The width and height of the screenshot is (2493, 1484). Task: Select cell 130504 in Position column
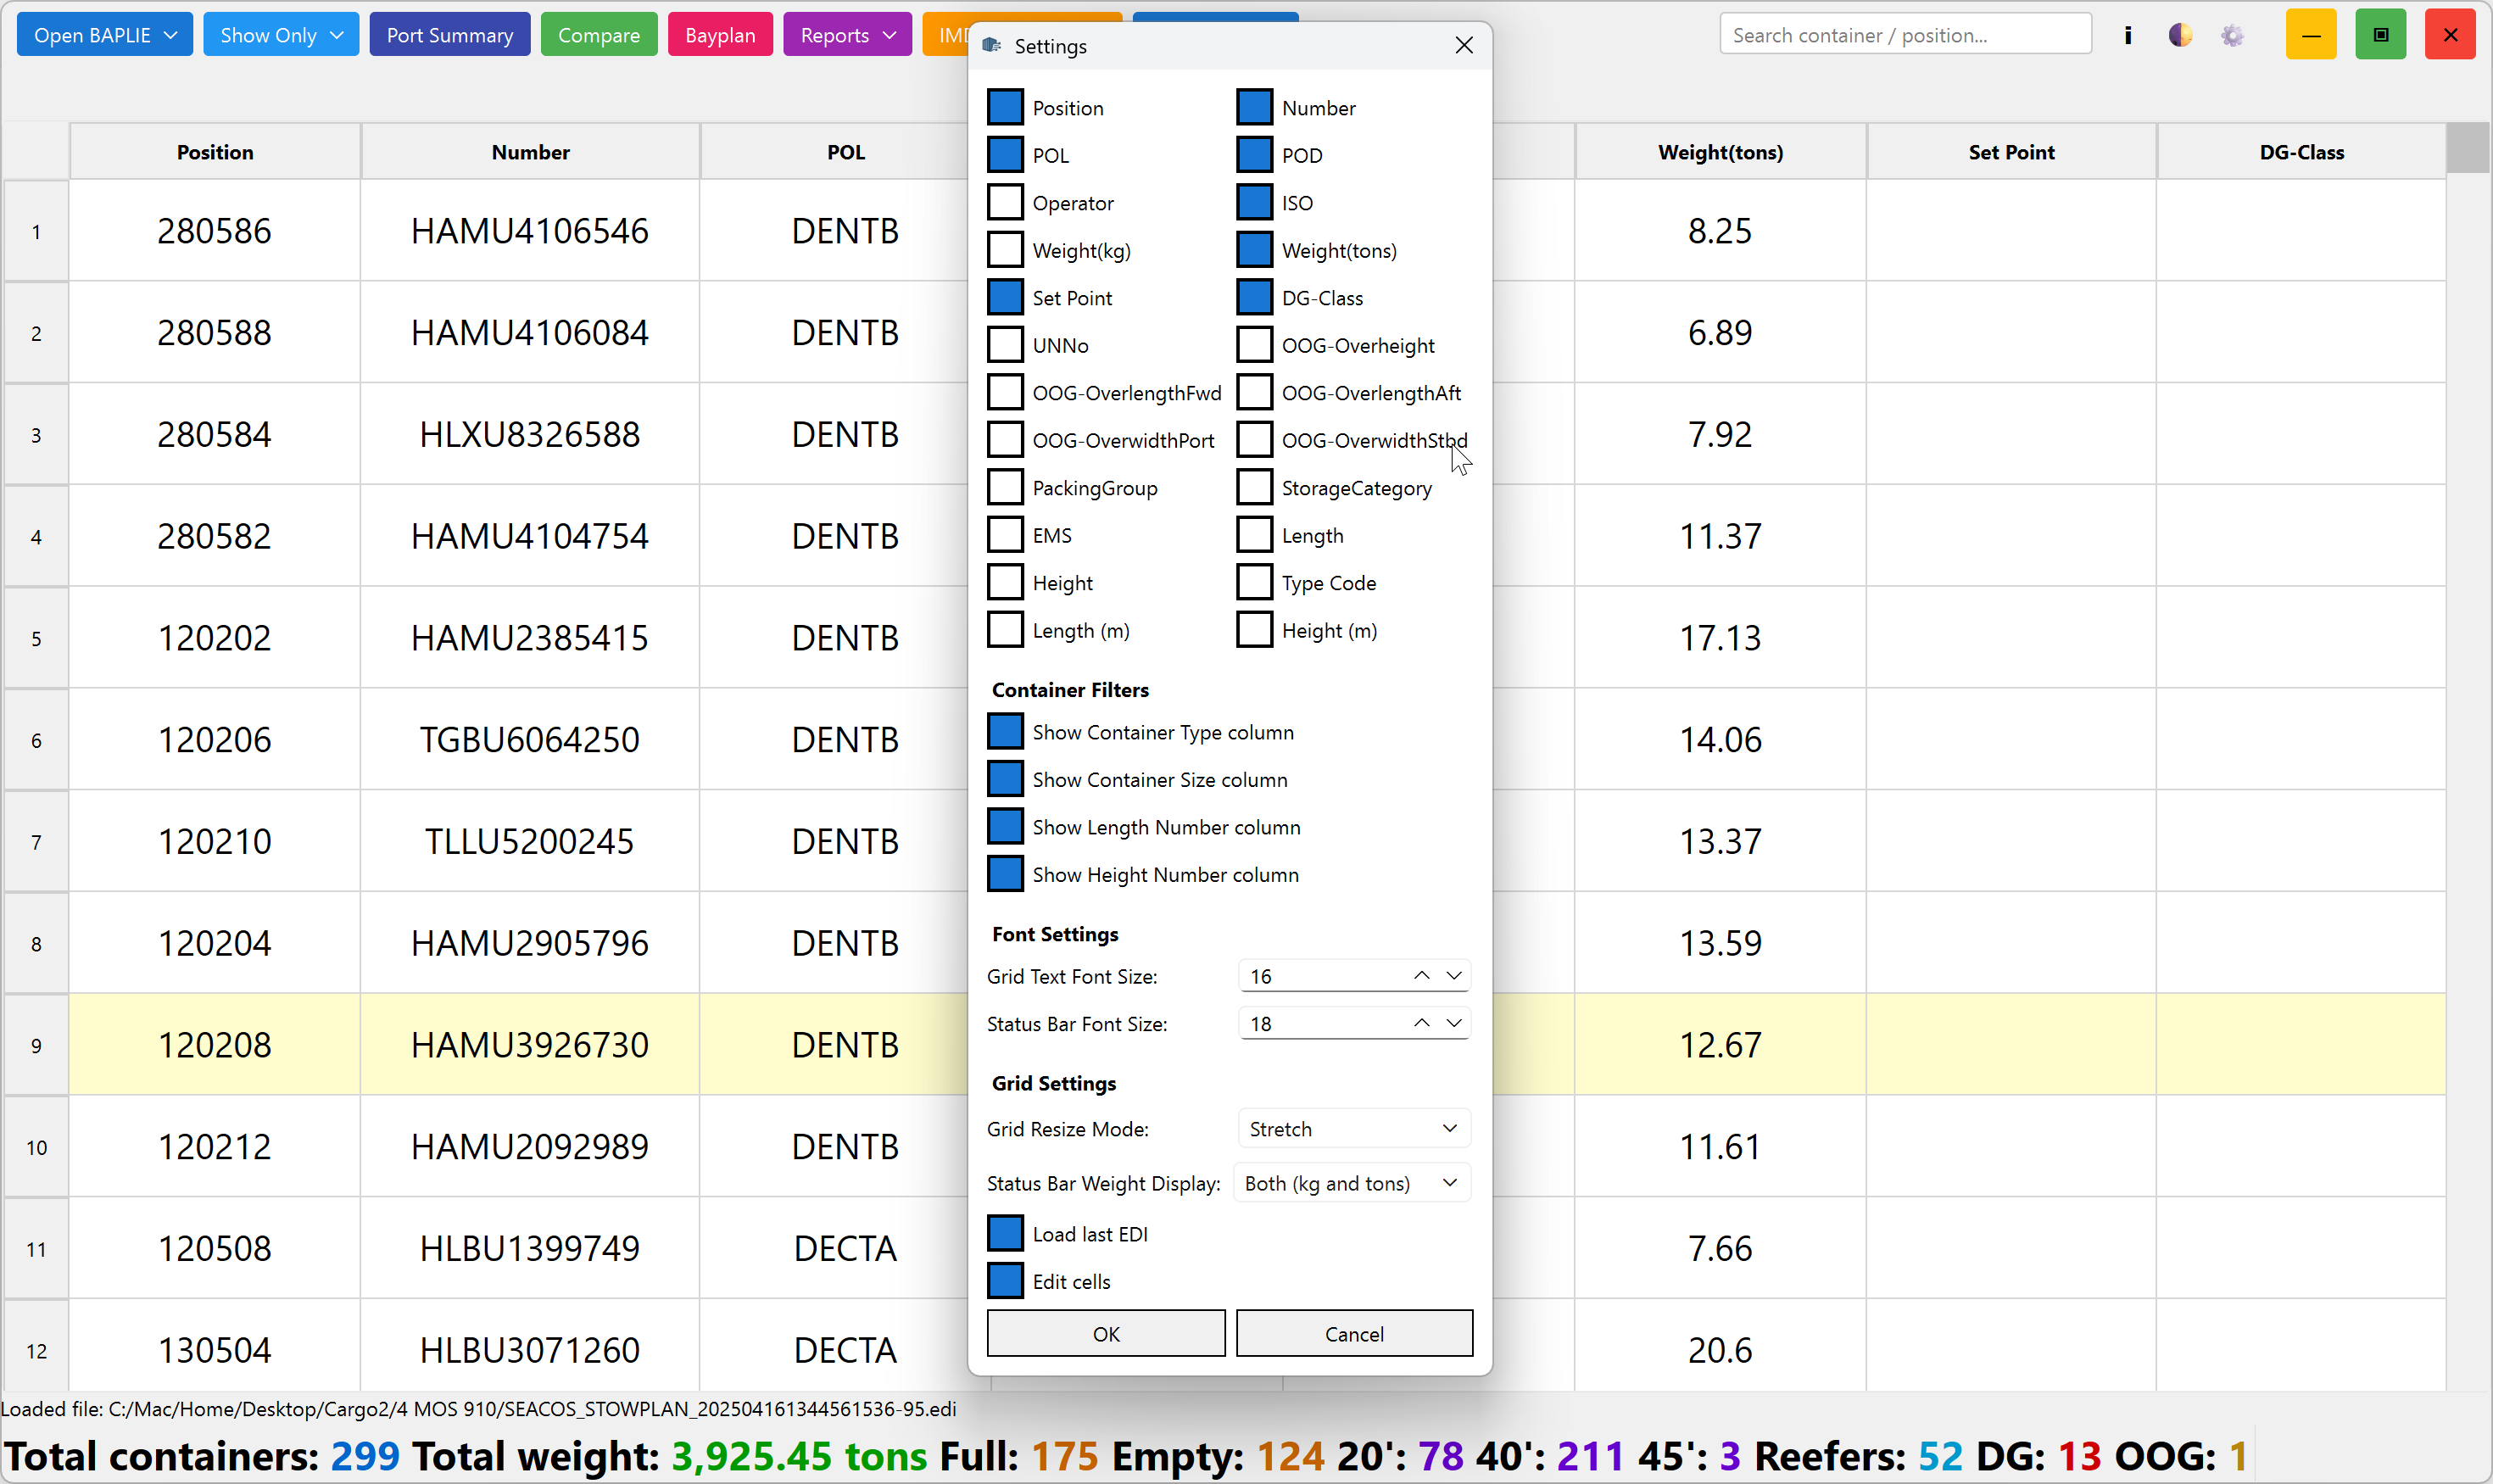coord(215,1350)
